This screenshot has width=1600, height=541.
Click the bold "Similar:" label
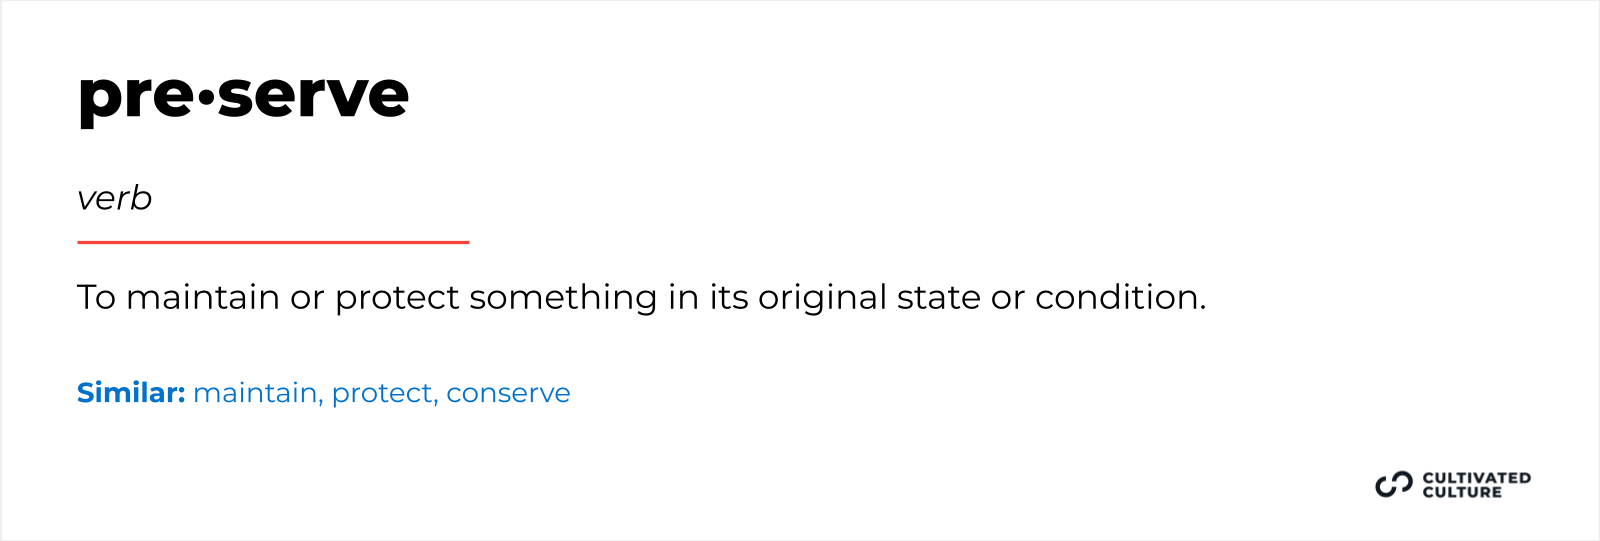(131, 393)
